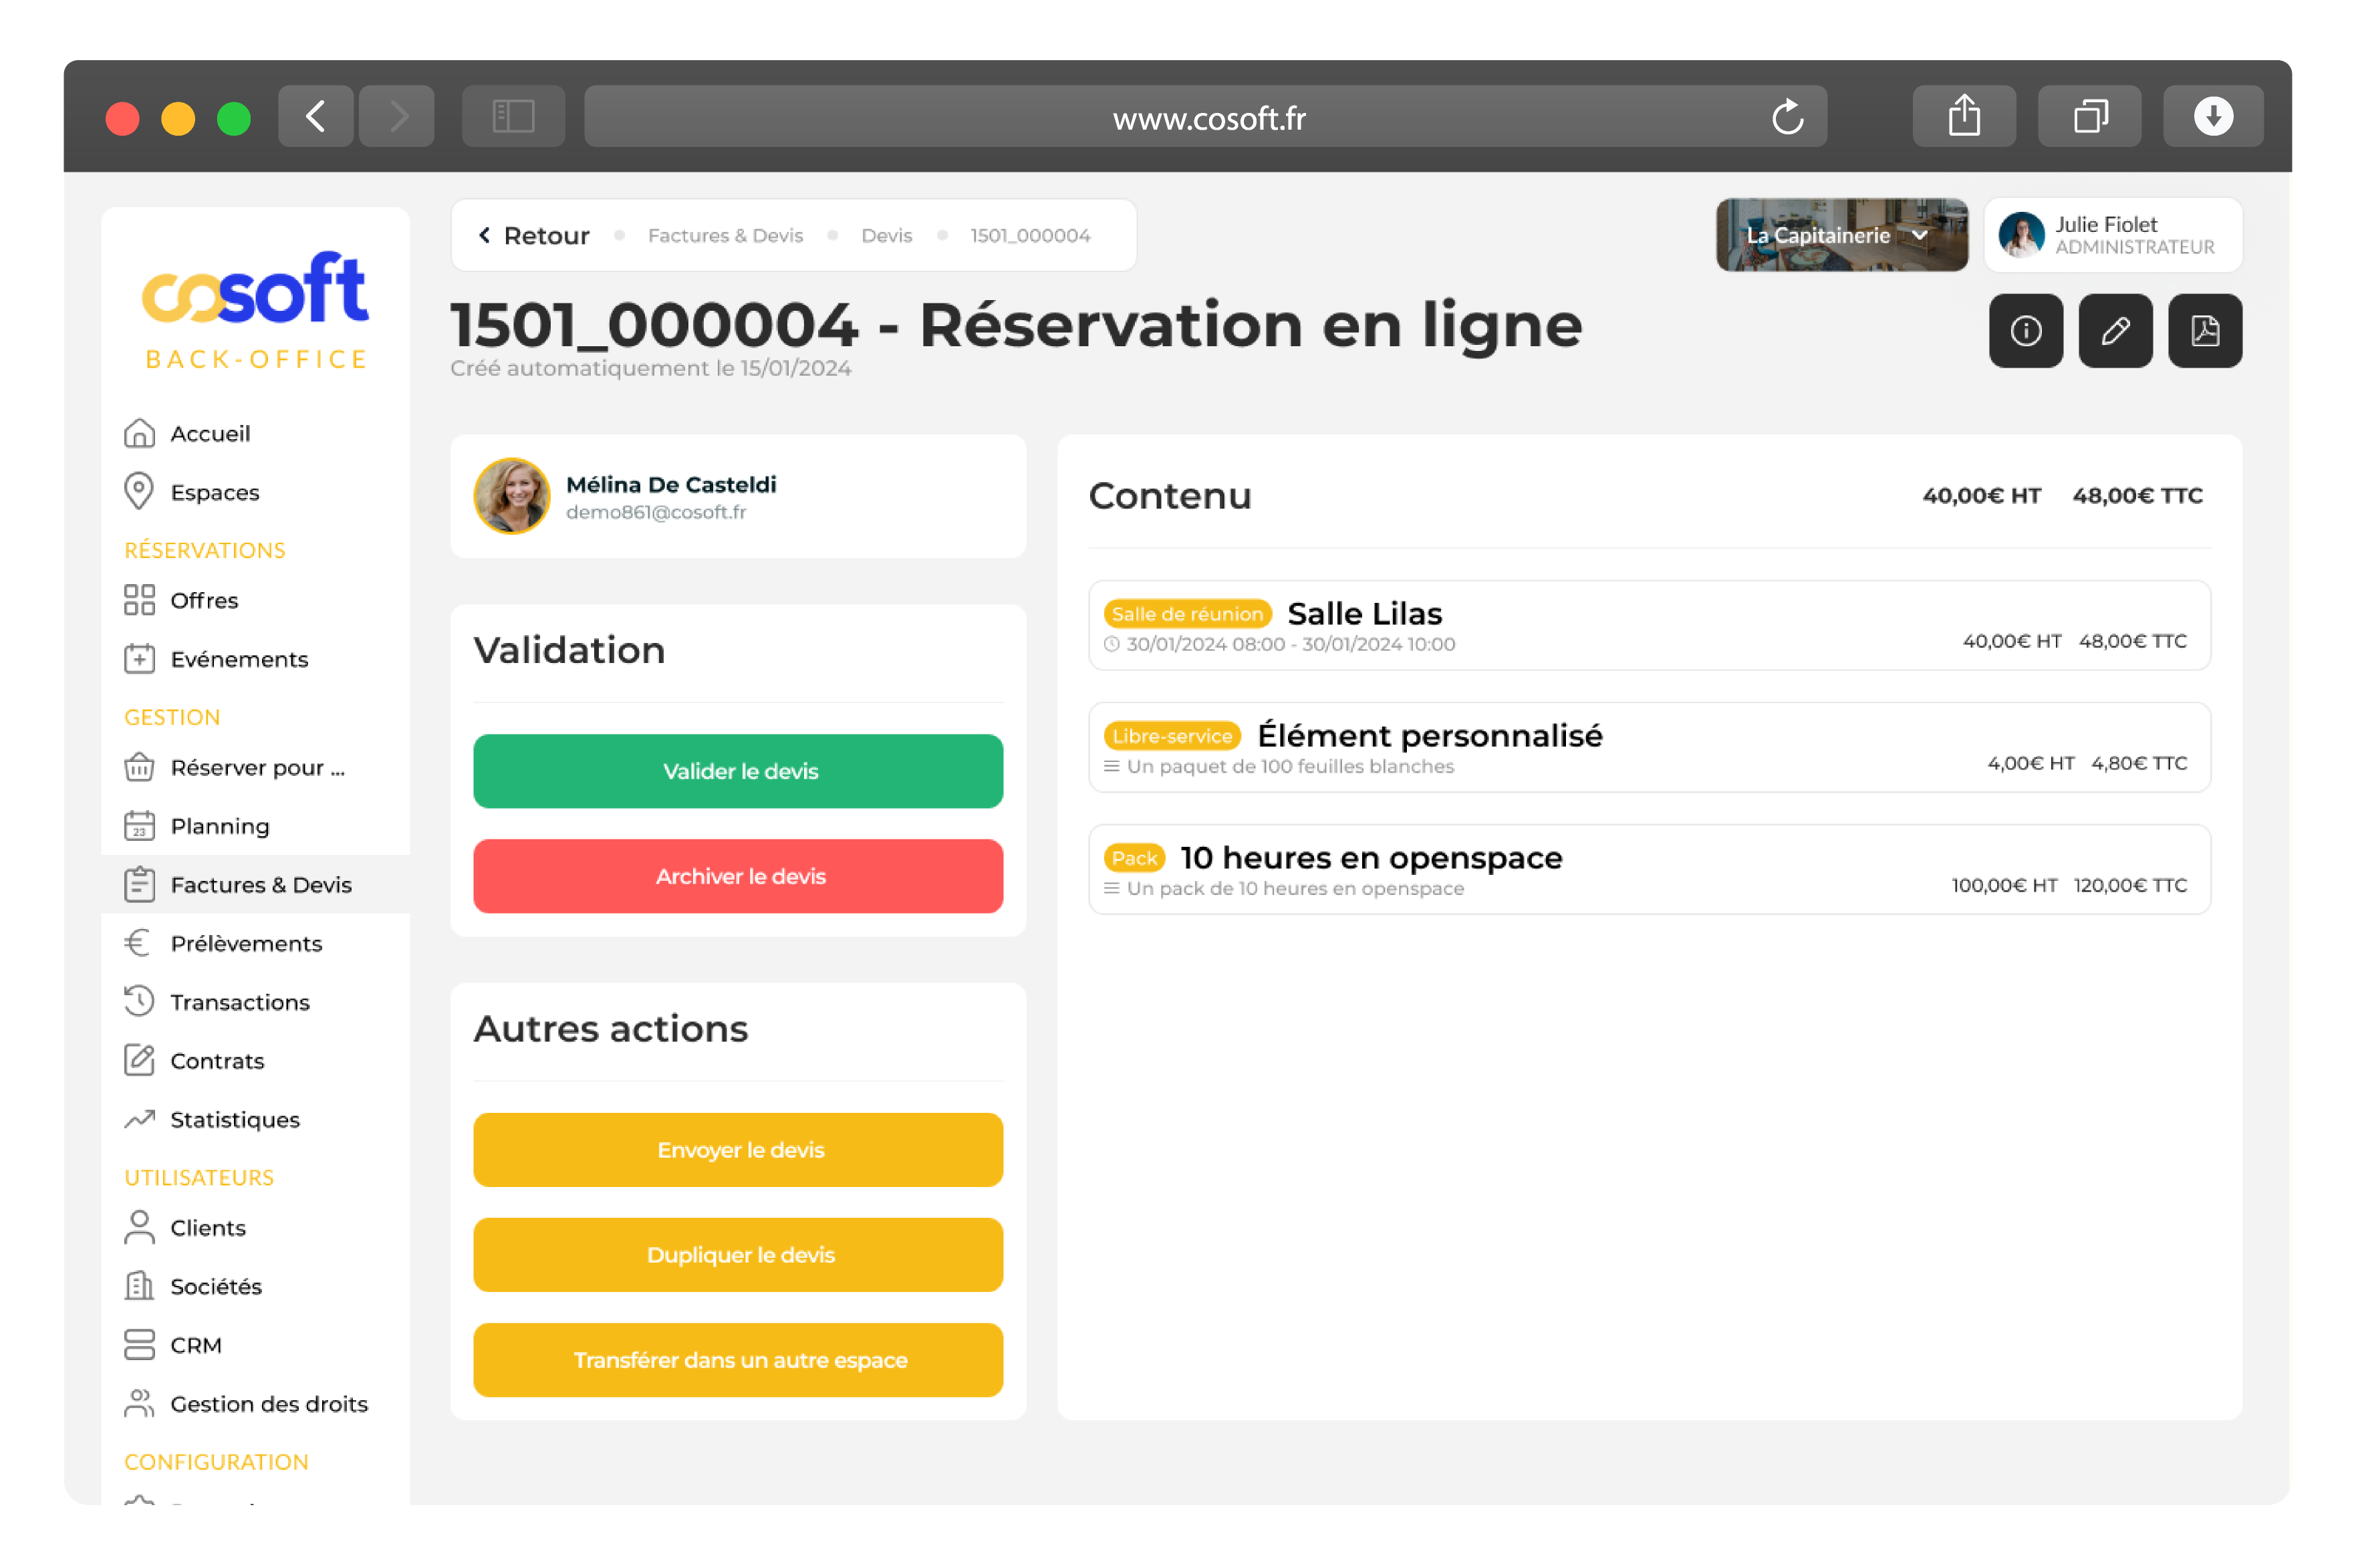Click the browser forward arrow
2356x1568 pixels.
[397, 117]
